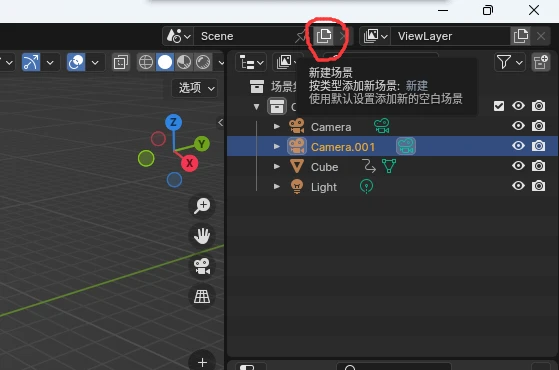Add a new ViewLayer with its copy icon
The image size is (559, 370).
(520, 36)
